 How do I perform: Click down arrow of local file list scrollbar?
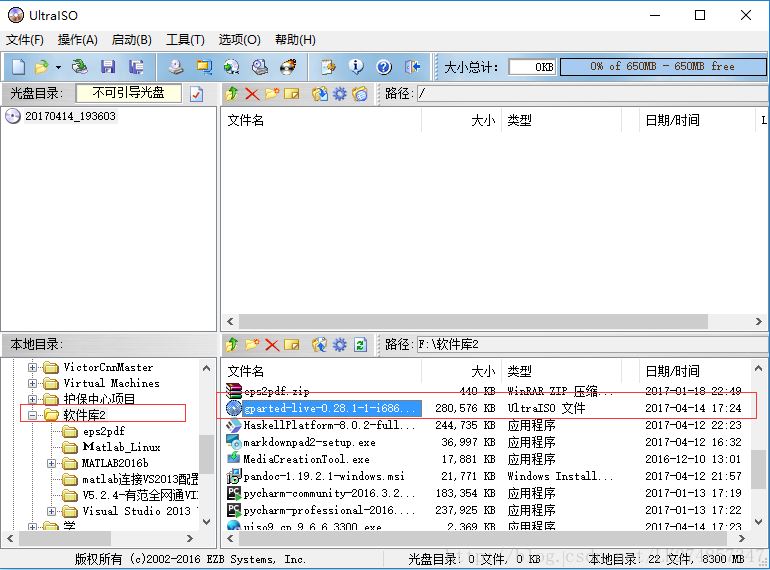pyautogui.click(x=759, y=521)
